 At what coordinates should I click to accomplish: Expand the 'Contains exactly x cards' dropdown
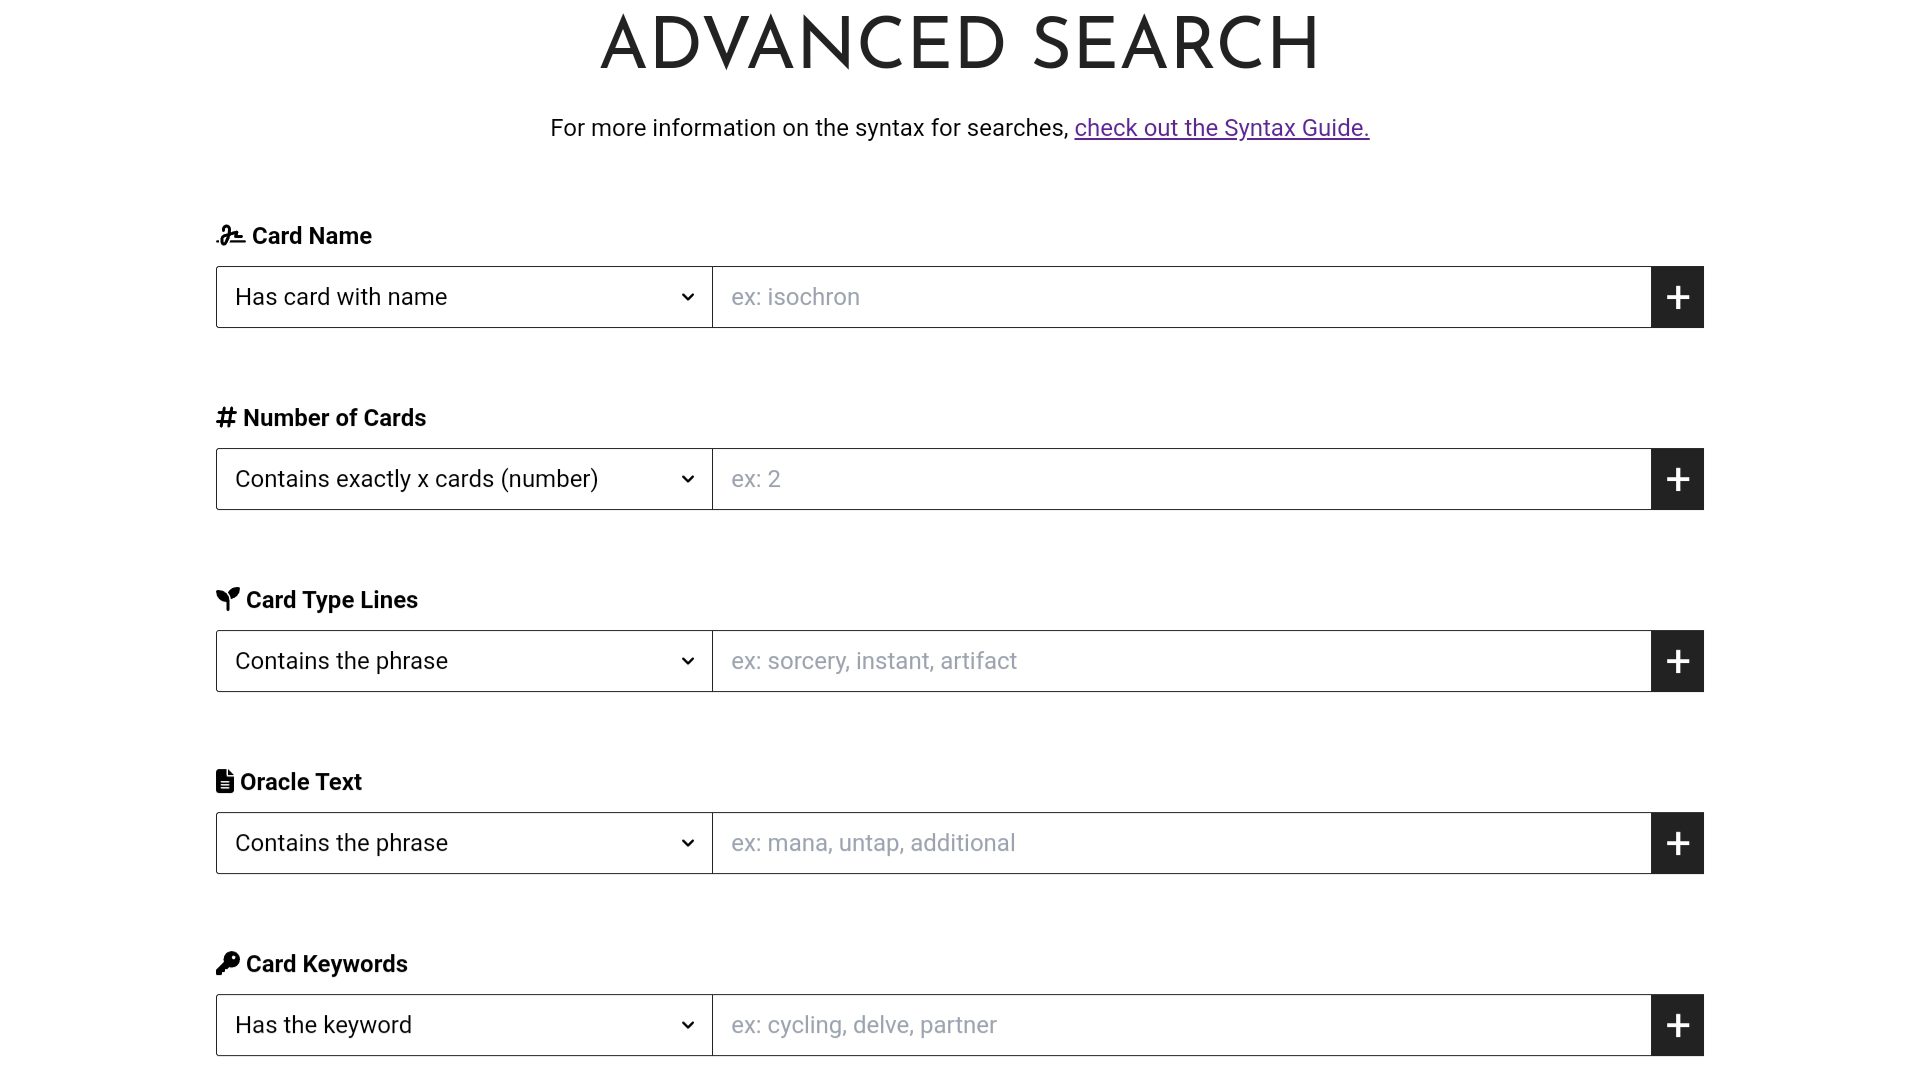464,479
